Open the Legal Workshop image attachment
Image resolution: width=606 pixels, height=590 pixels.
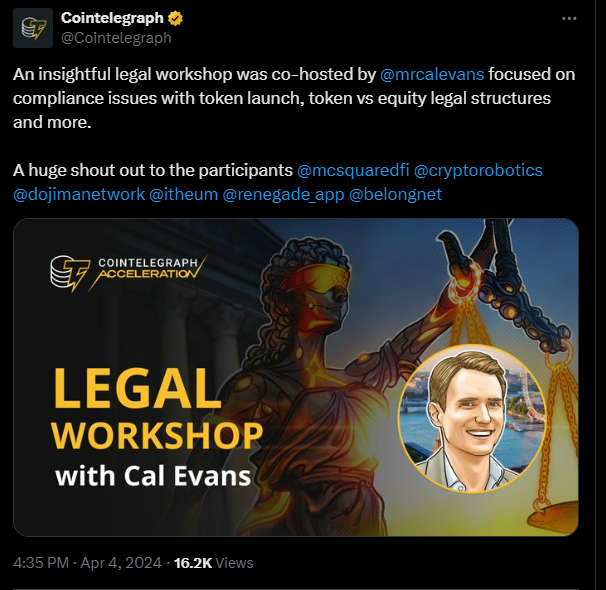click(296, 377)
